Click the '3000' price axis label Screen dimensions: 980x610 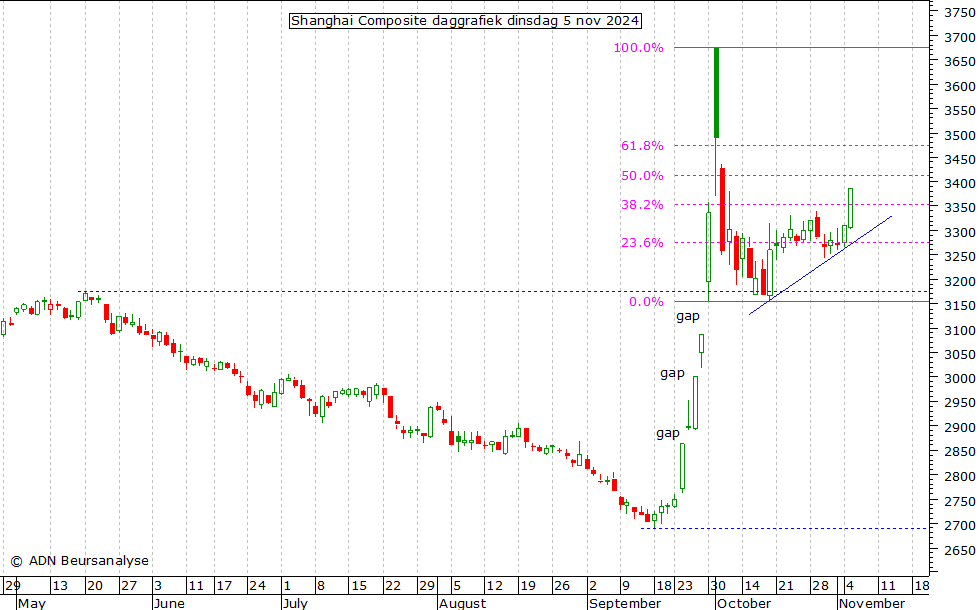959,379
